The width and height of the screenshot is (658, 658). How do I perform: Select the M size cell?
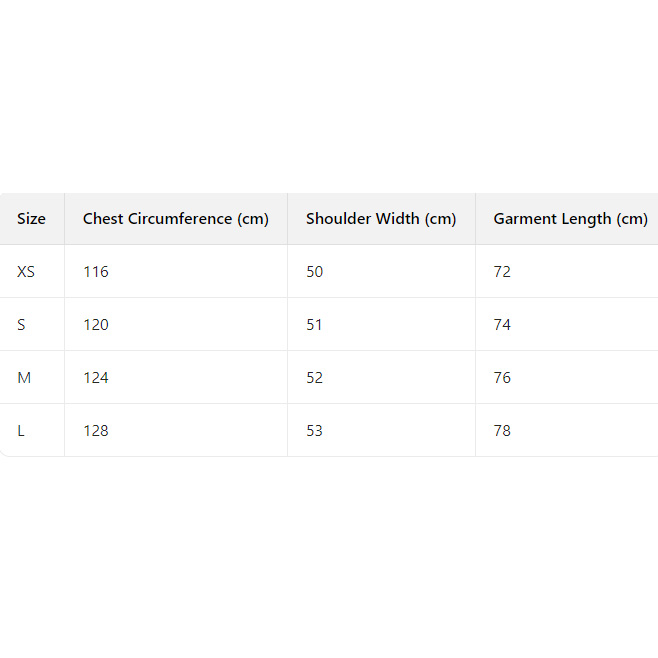tap(24, 378)
